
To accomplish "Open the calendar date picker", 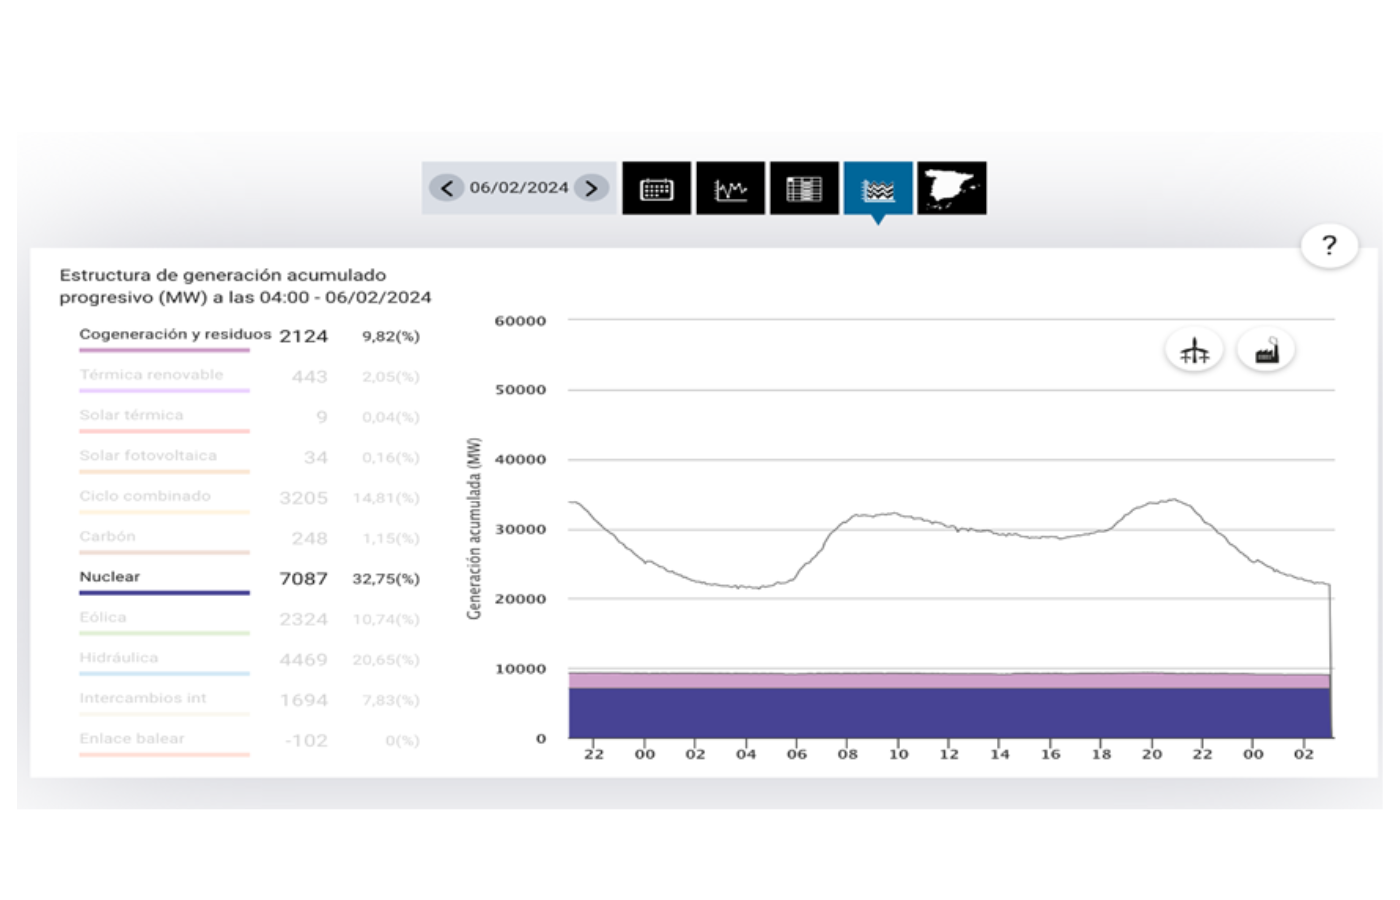I will (656, 188).
